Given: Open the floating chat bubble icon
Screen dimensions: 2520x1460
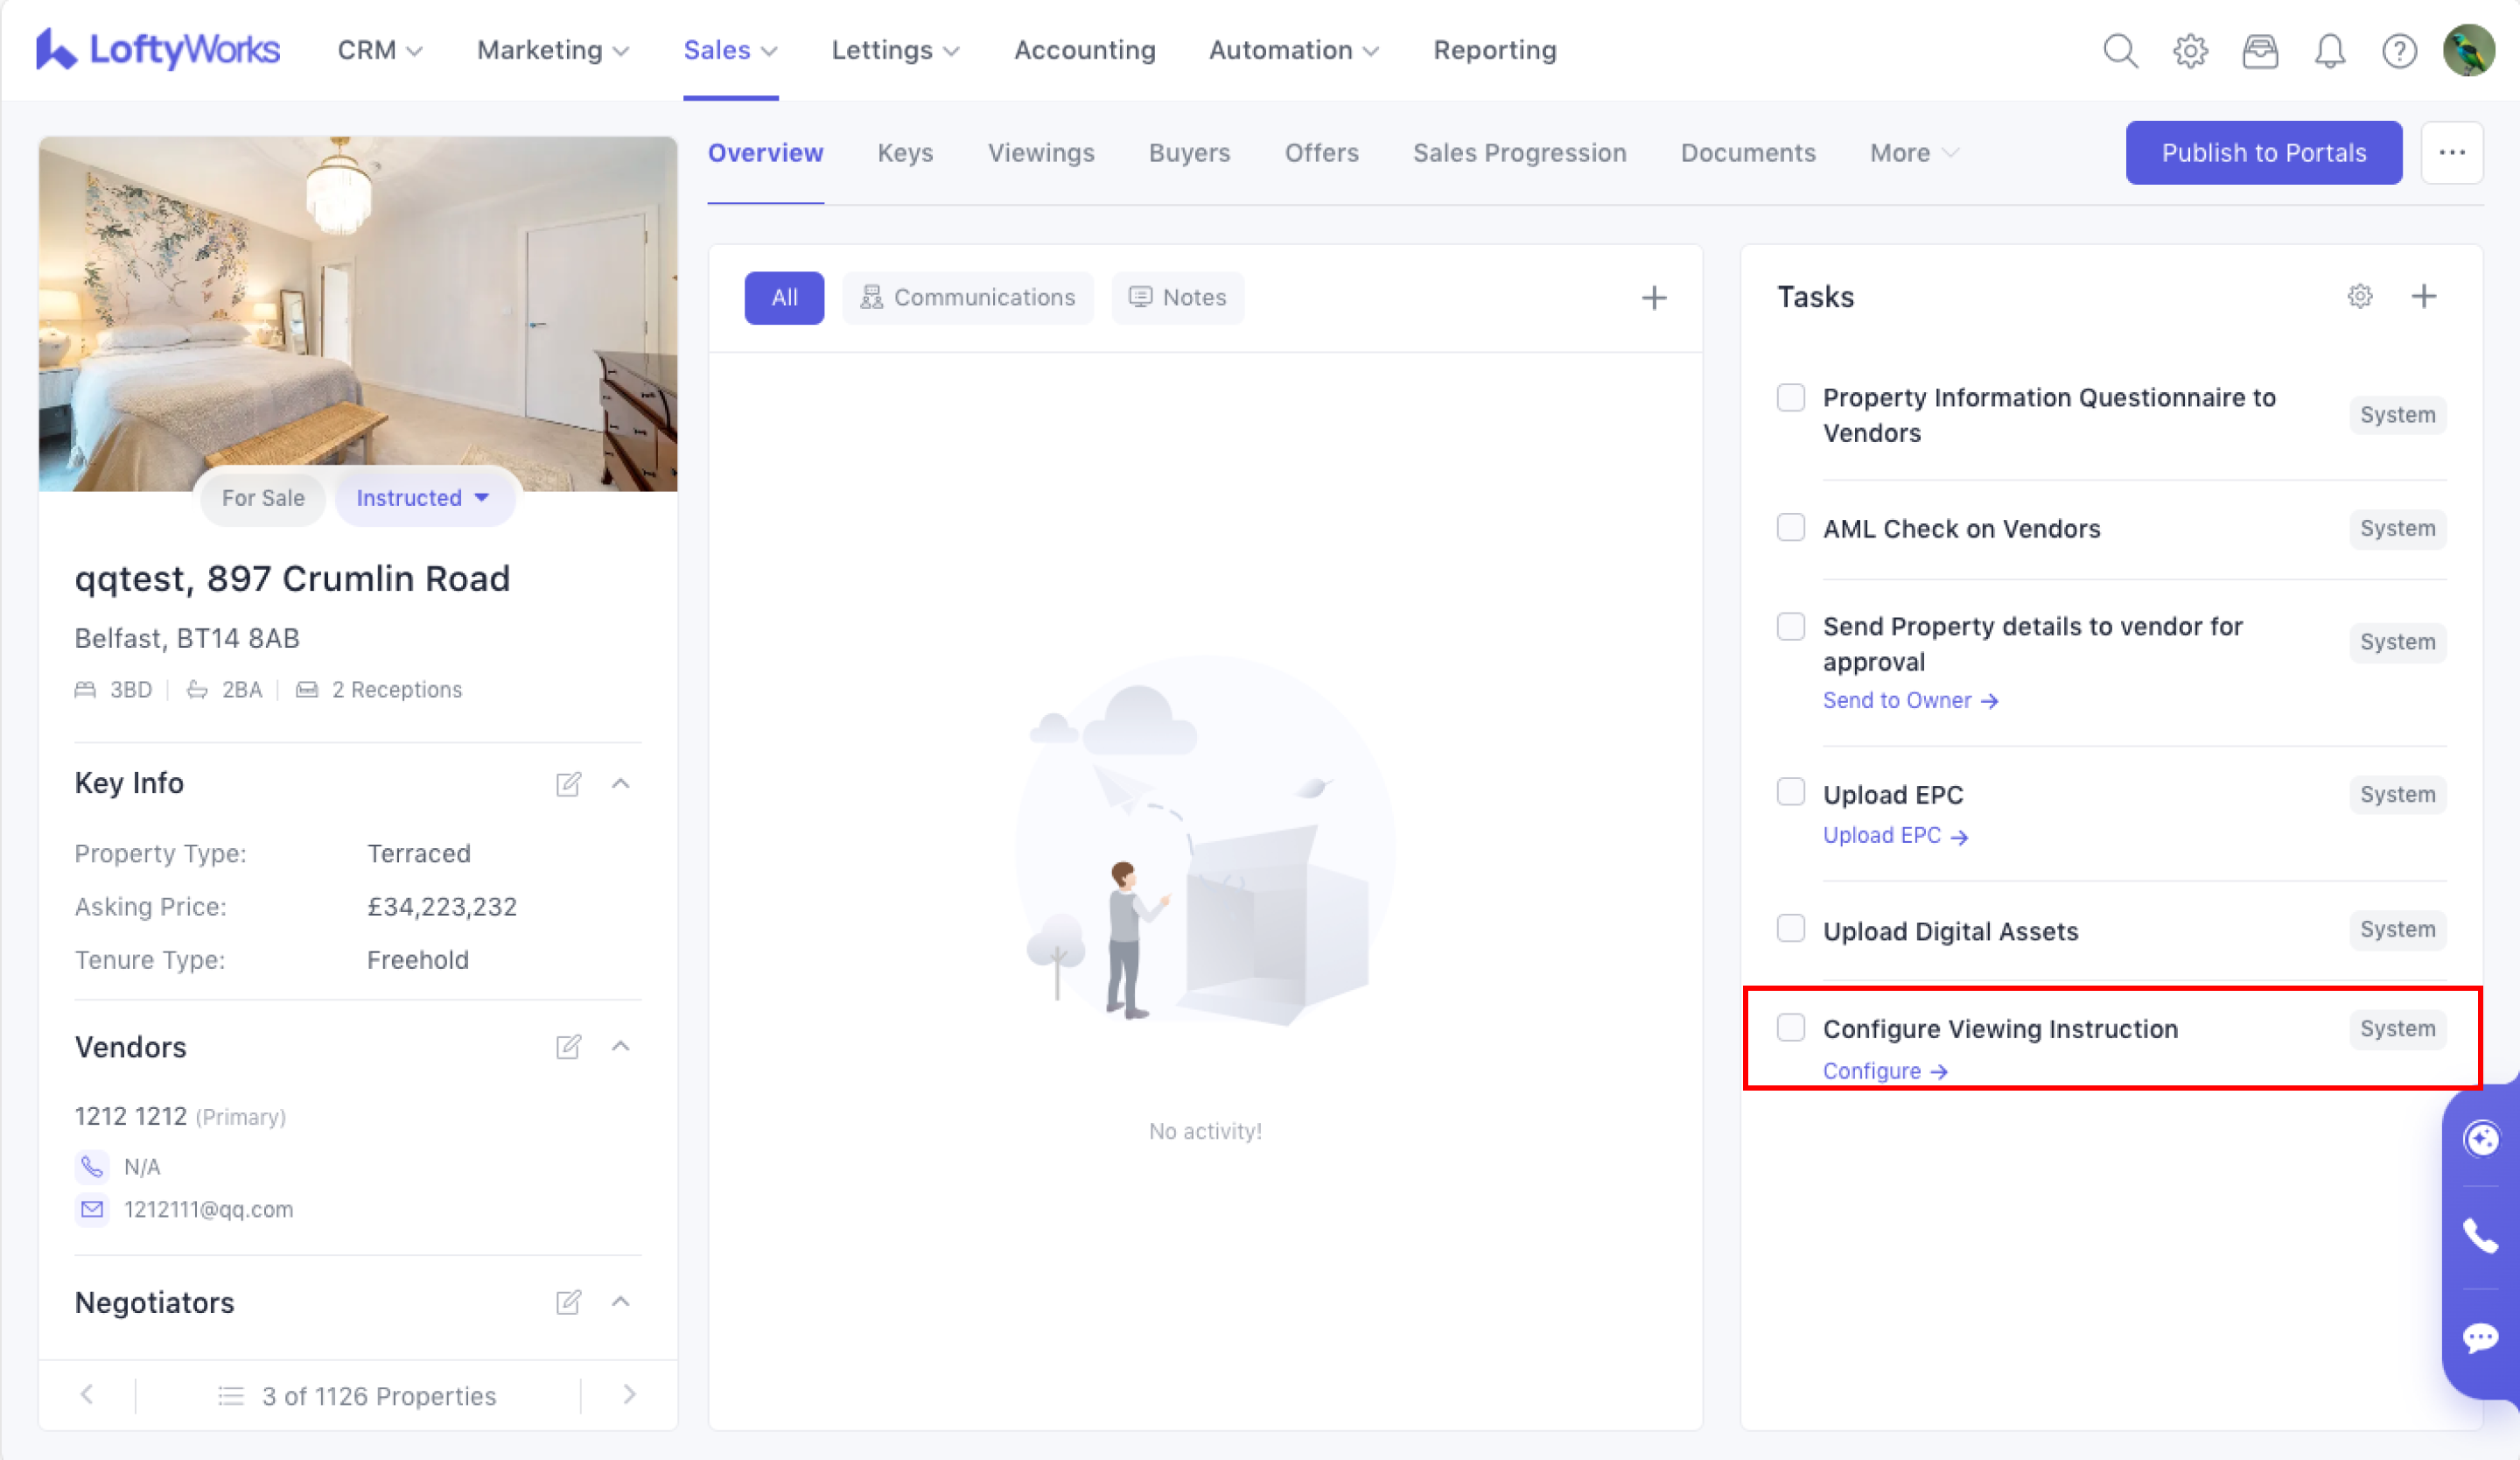Looking at the screenshot, I should (x=2480, y=1337).
